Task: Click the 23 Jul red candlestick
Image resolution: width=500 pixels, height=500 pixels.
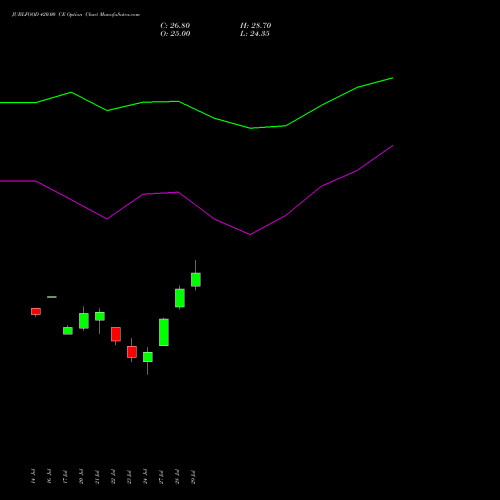Action: pyautogui.click(x=132, y=352)
